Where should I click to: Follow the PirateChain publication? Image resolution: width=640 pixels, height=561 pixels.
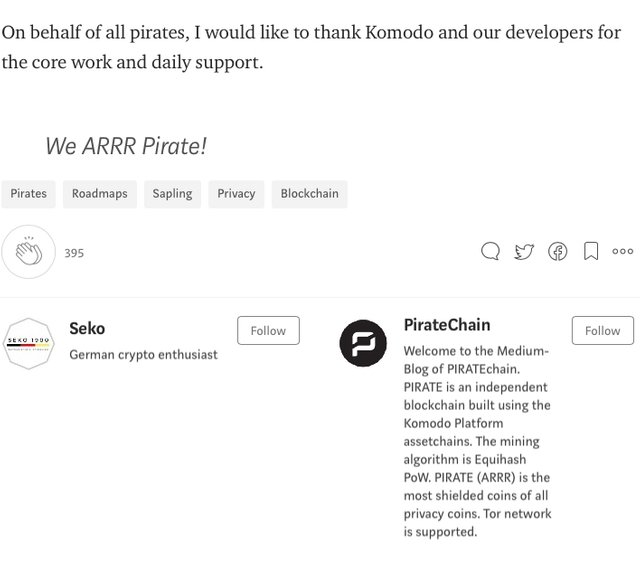coord(603,330)
